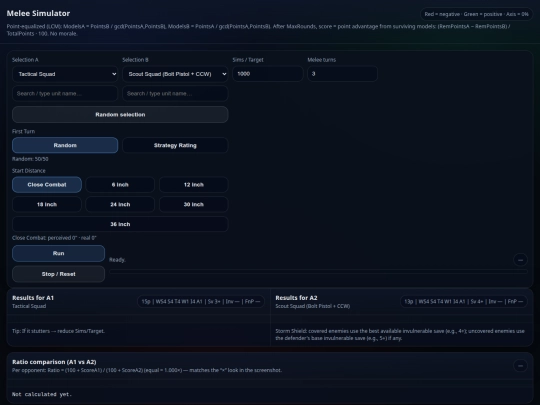
Task: Select Strategy Rating first turn option
Action: 175,145
